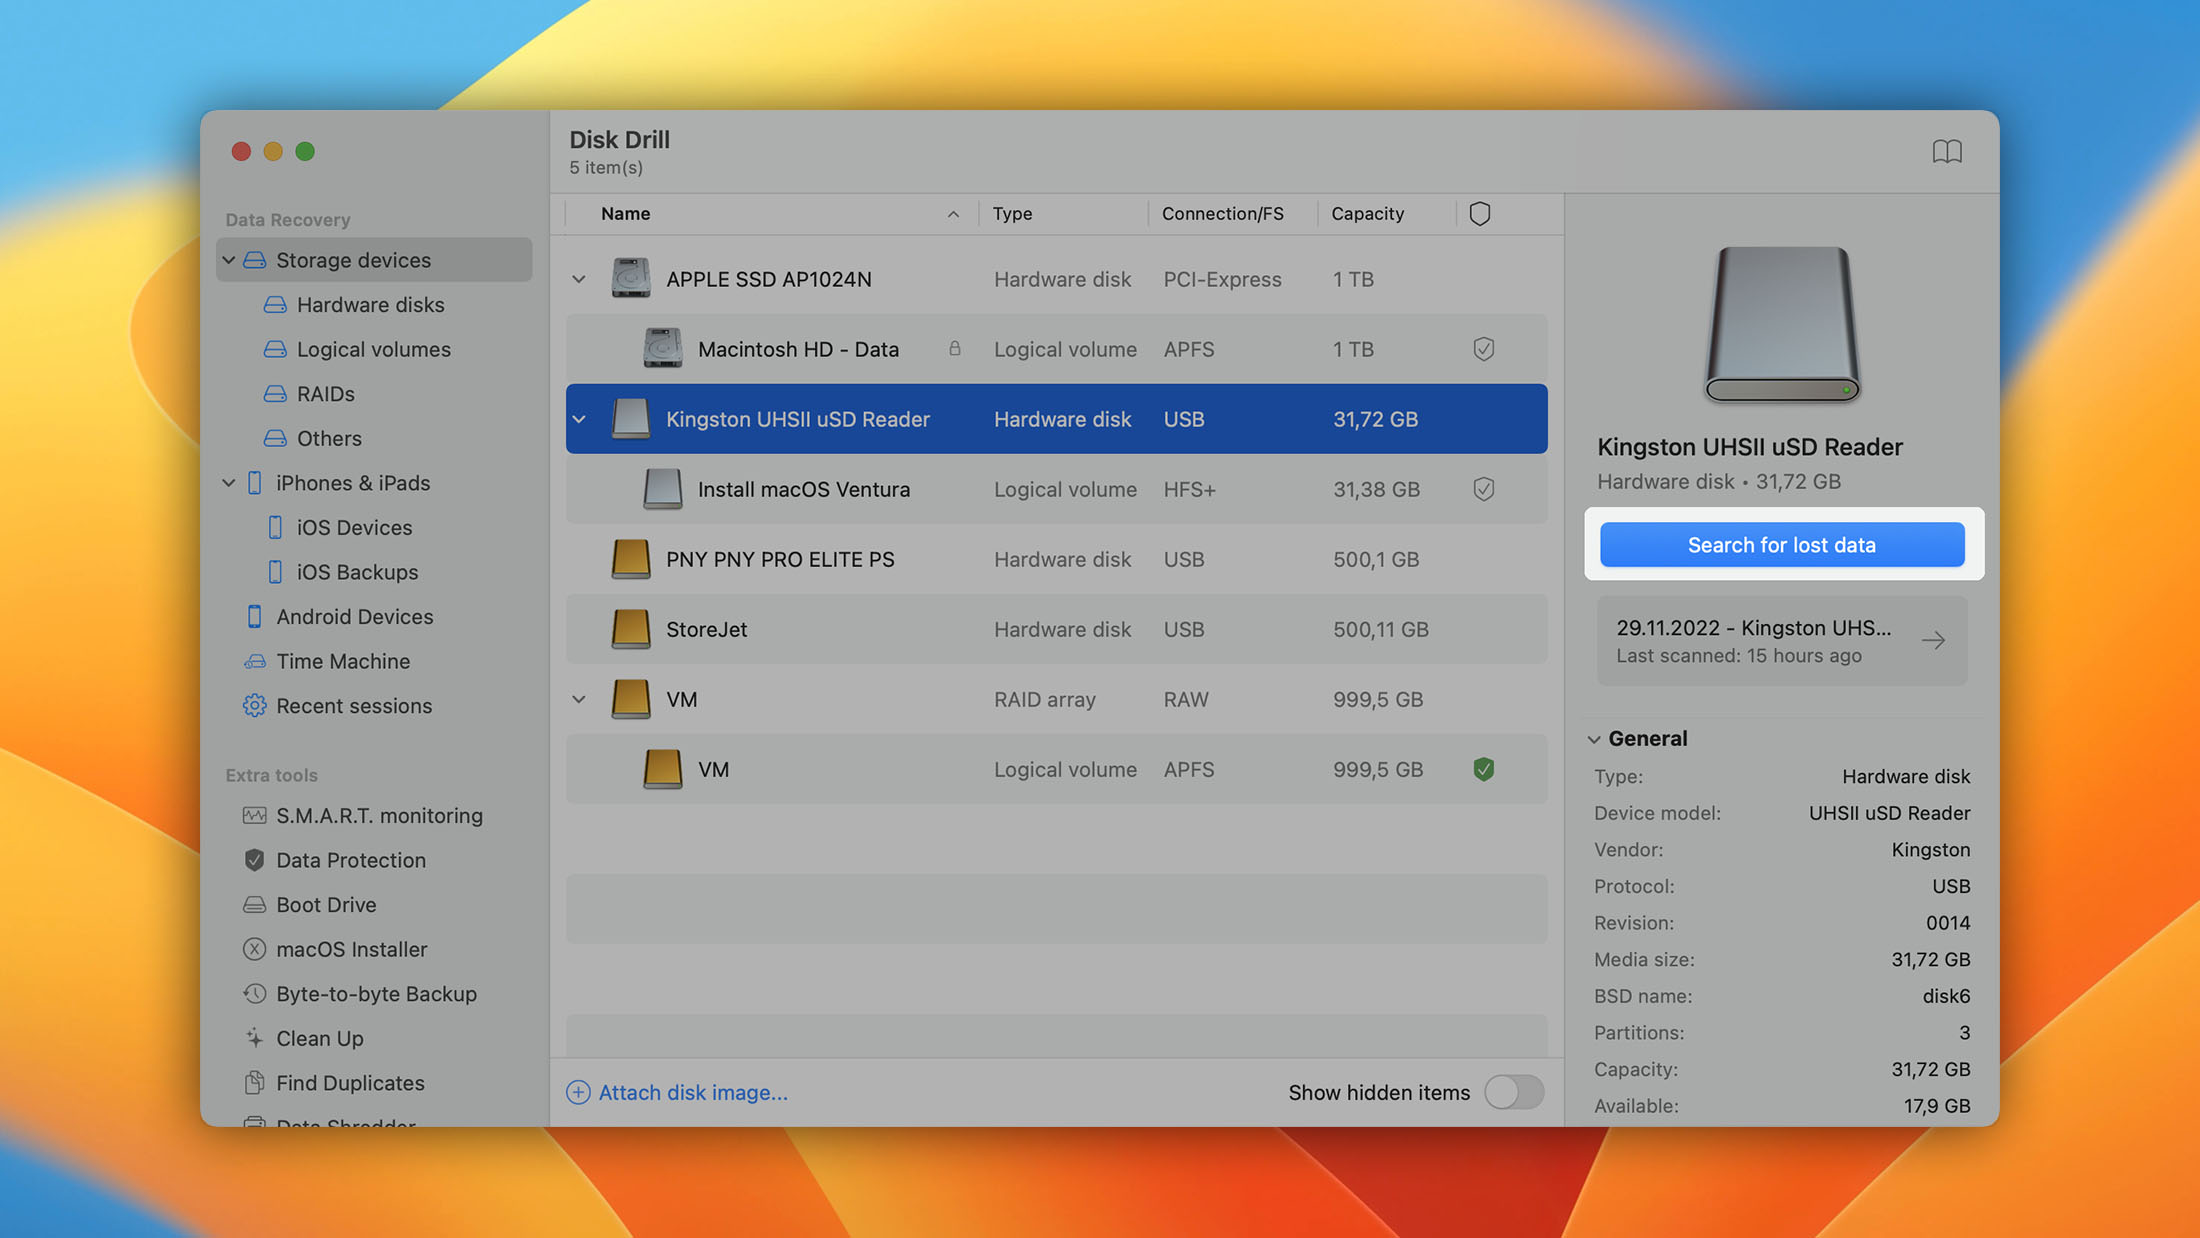Screen dimensions: 2200x1238
Task: Click the macOS Installer icon
Action: pos(252,948)
